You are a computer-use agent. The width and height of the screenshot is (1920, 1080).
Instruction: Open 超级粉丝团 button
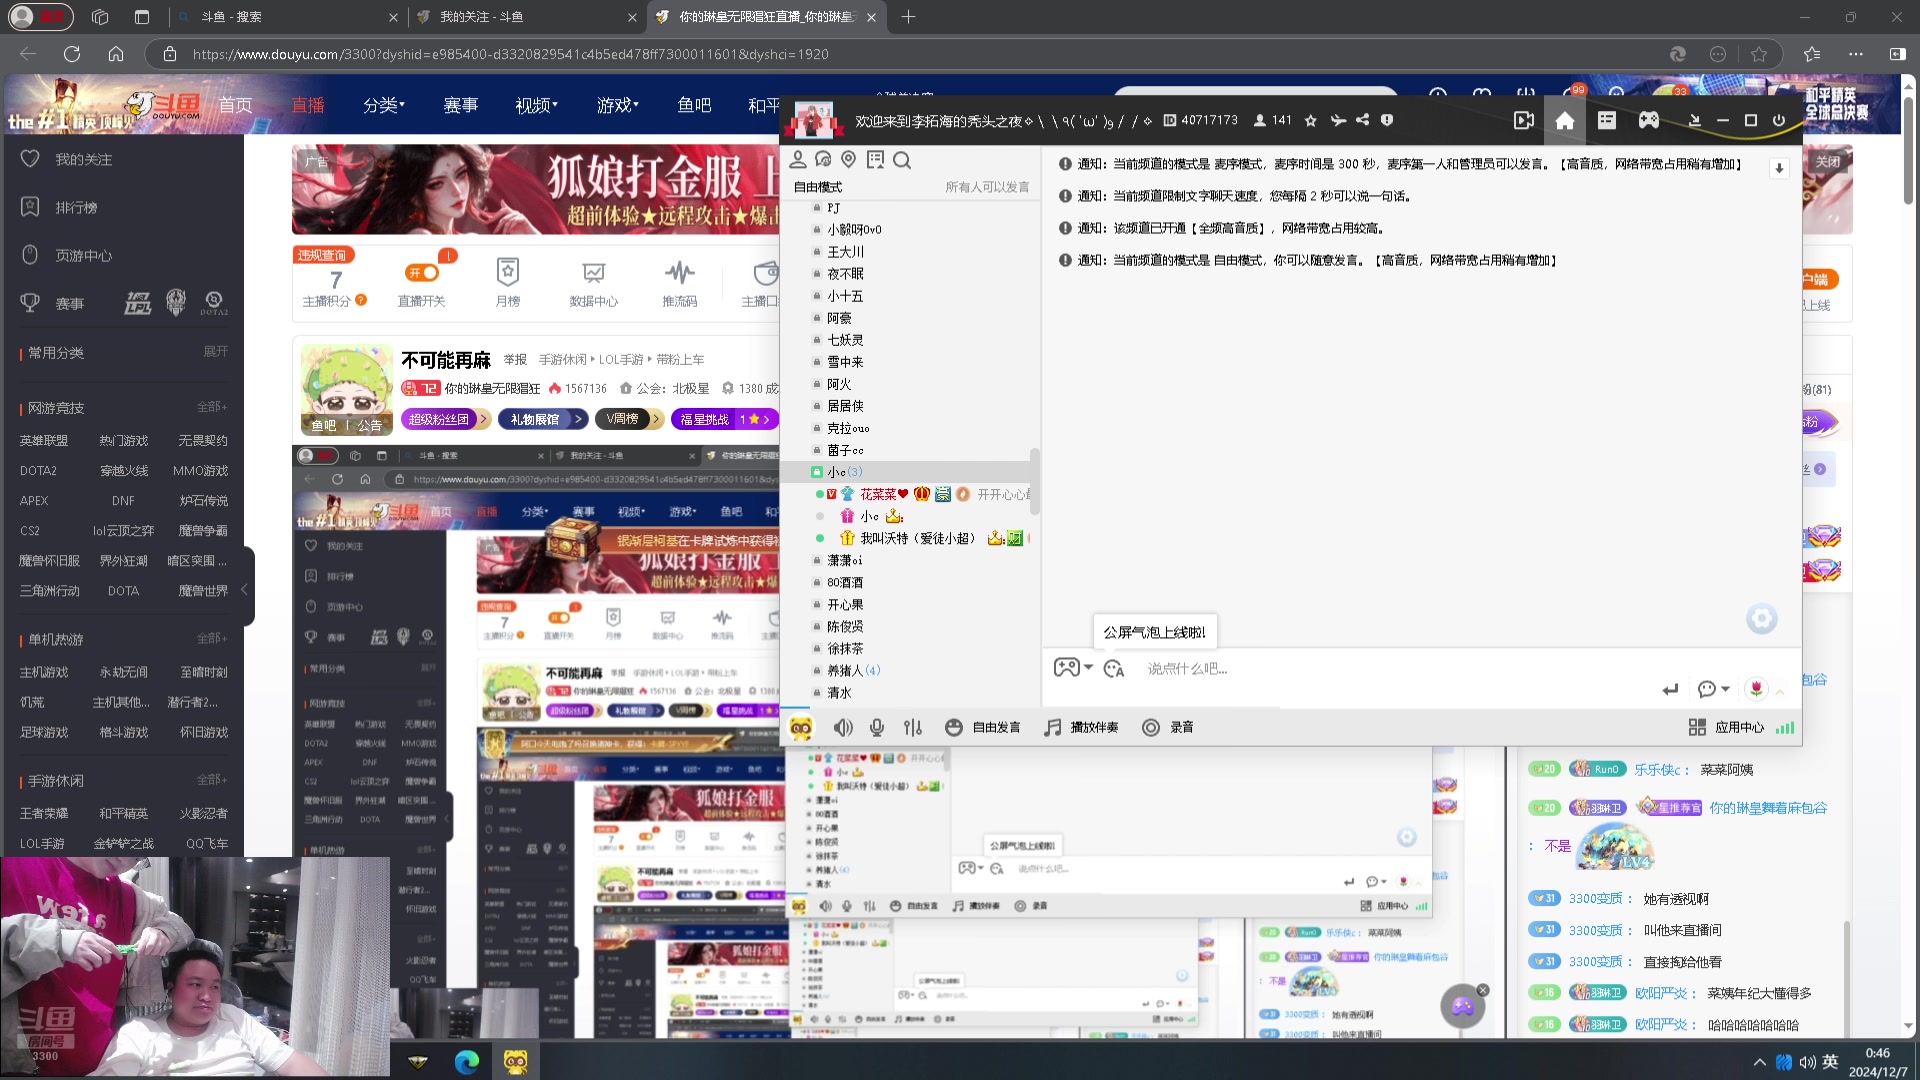click(x=446, y=419)
